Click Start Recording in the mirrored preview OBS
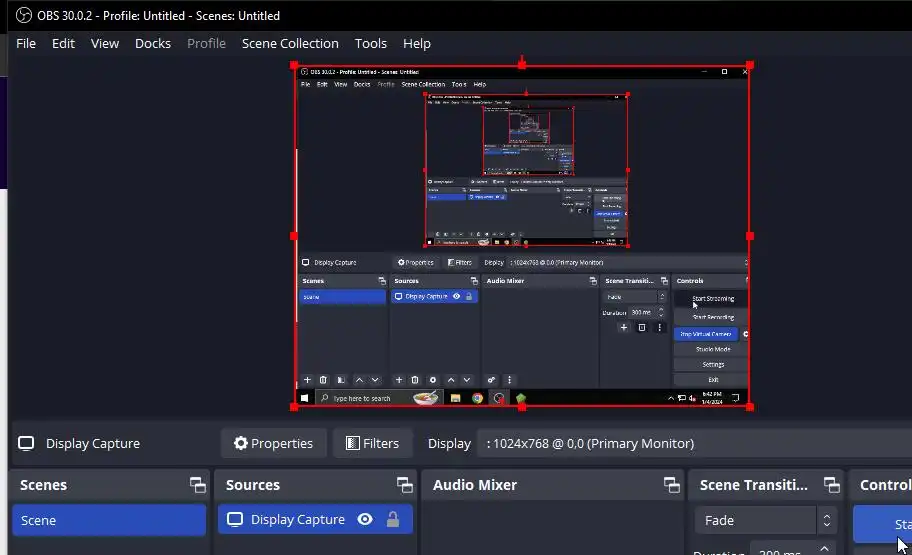The width and height of the screenshot is (912, 555). coord(711,317)
